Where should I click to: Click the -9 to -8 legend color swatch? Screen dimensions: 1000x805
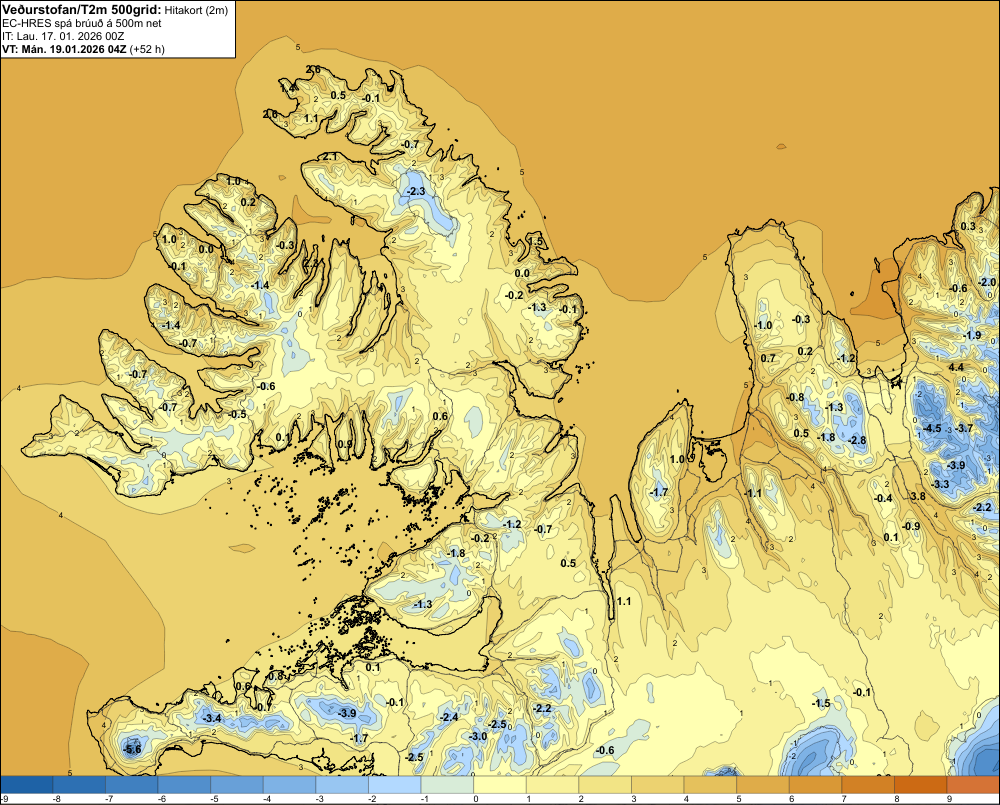pos(27,784)
